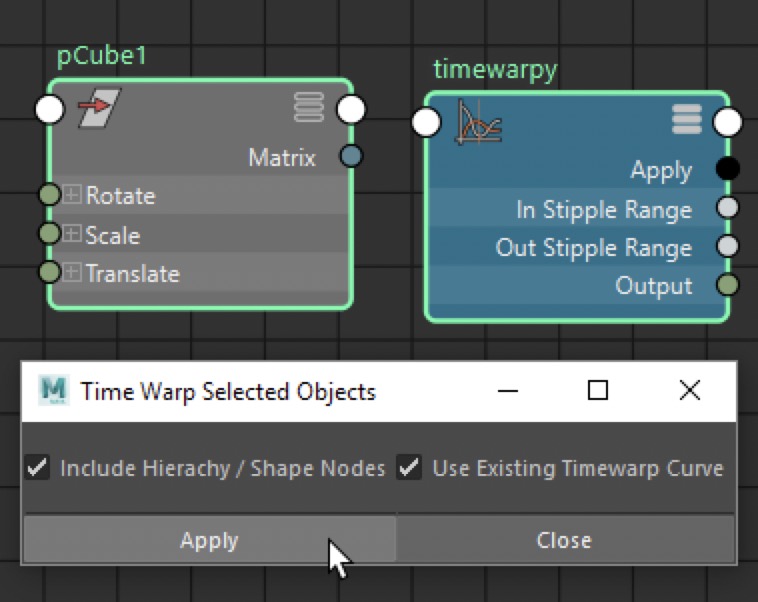Screen dimensions: 758x602
Task: Expand the Rotate attribute on pCube1
Action: pyautogui.click(x=72, y=195)
